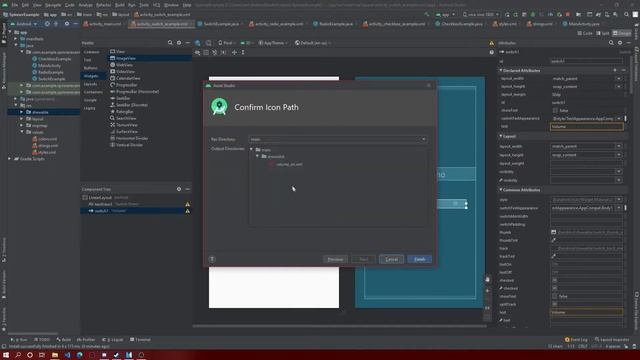Open the File menu
This screenshot has width=640, height=360.
coord(15,5)
